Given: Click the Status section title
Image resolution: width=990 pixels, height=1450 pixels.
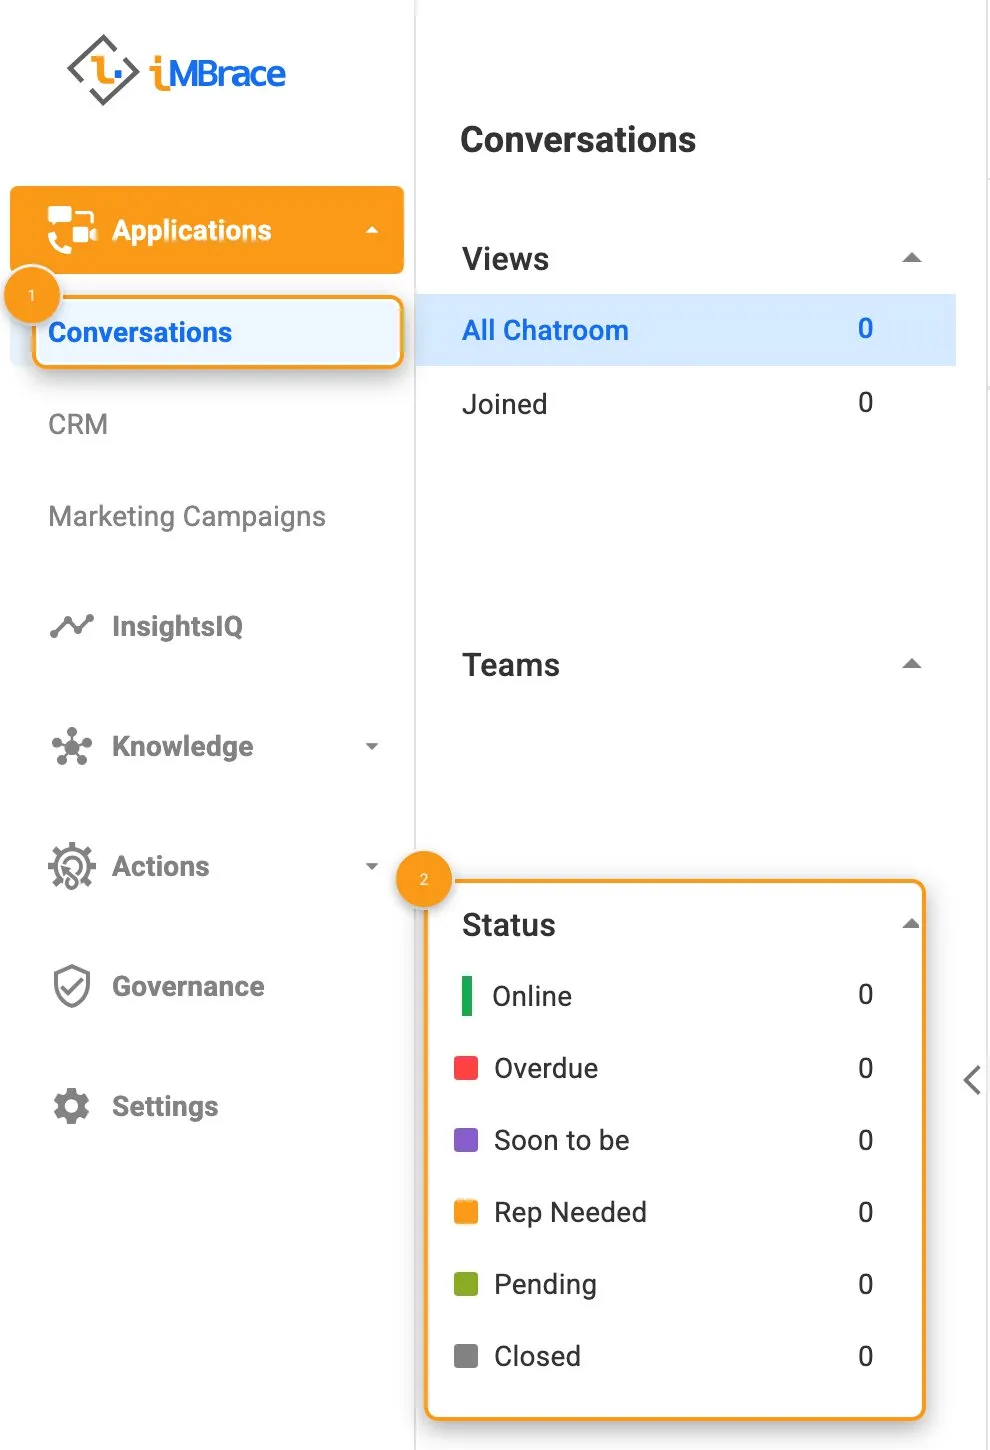Looking at the screenshot, I should click(x=508, y=925).
